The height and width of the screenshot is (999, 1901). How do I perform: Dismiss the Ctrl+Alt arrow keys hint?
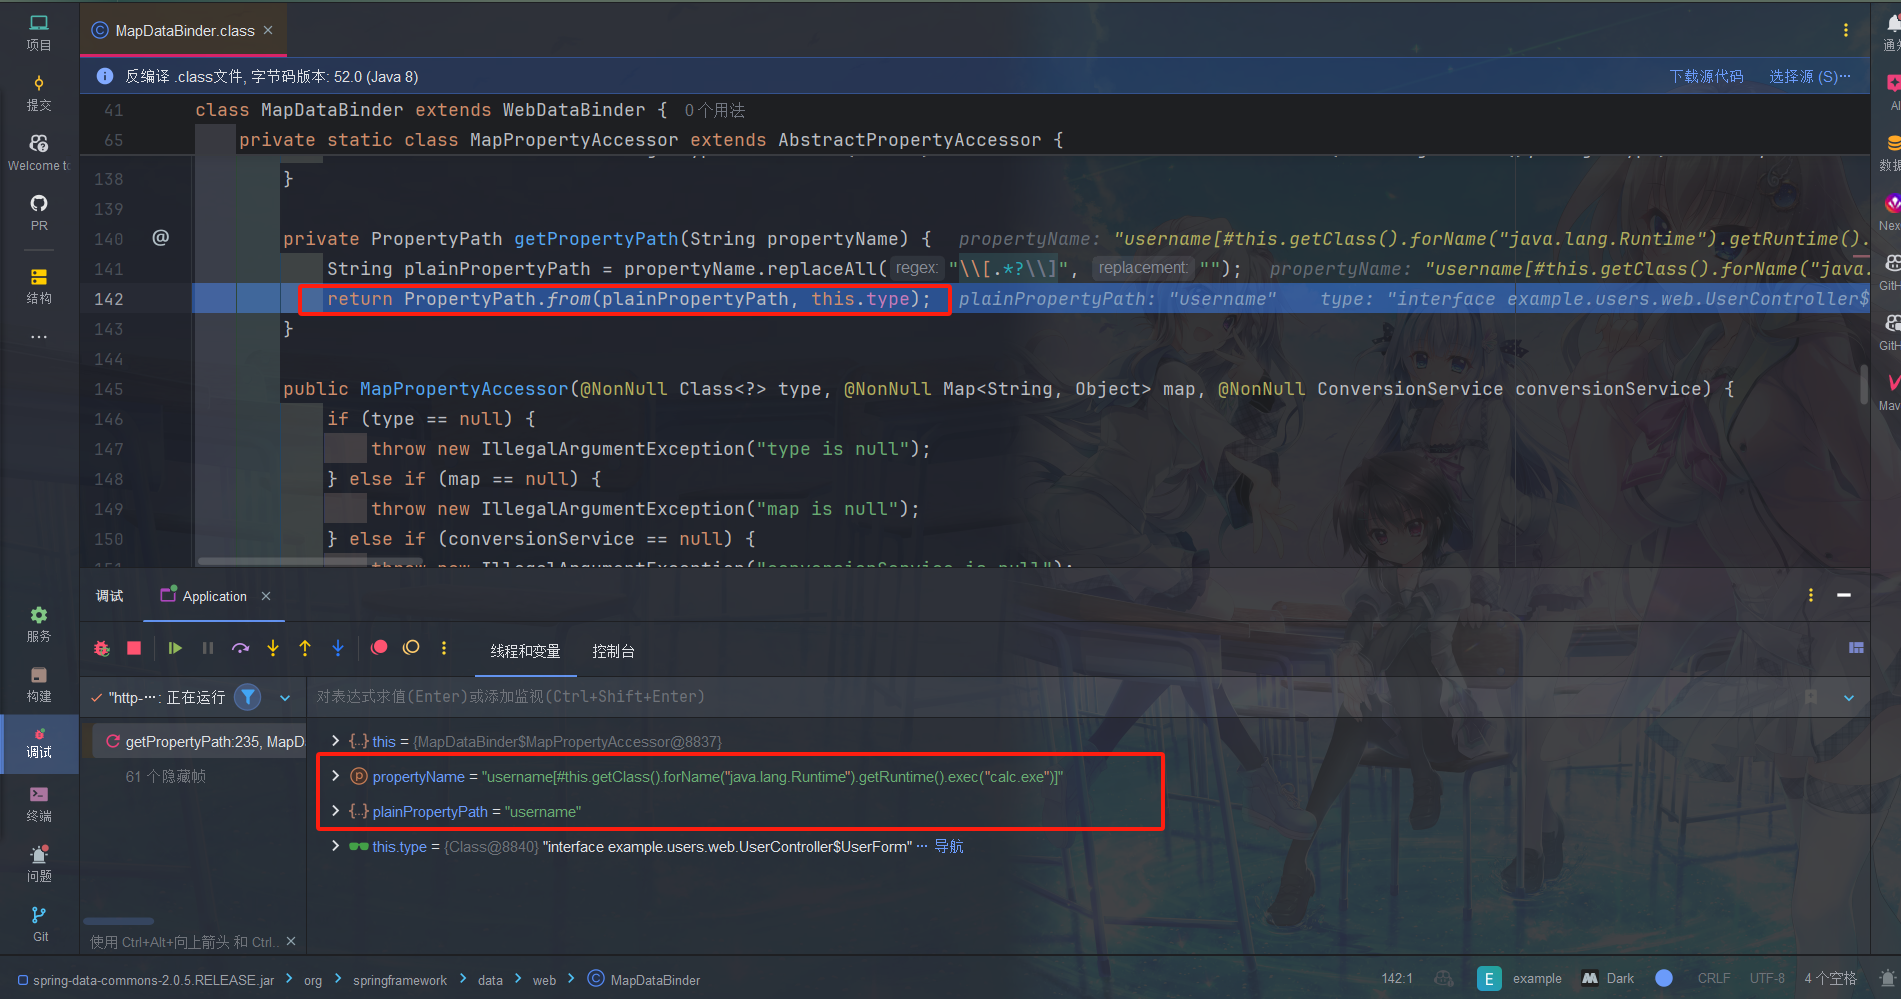pyautogui.click(x=291, y=941)
